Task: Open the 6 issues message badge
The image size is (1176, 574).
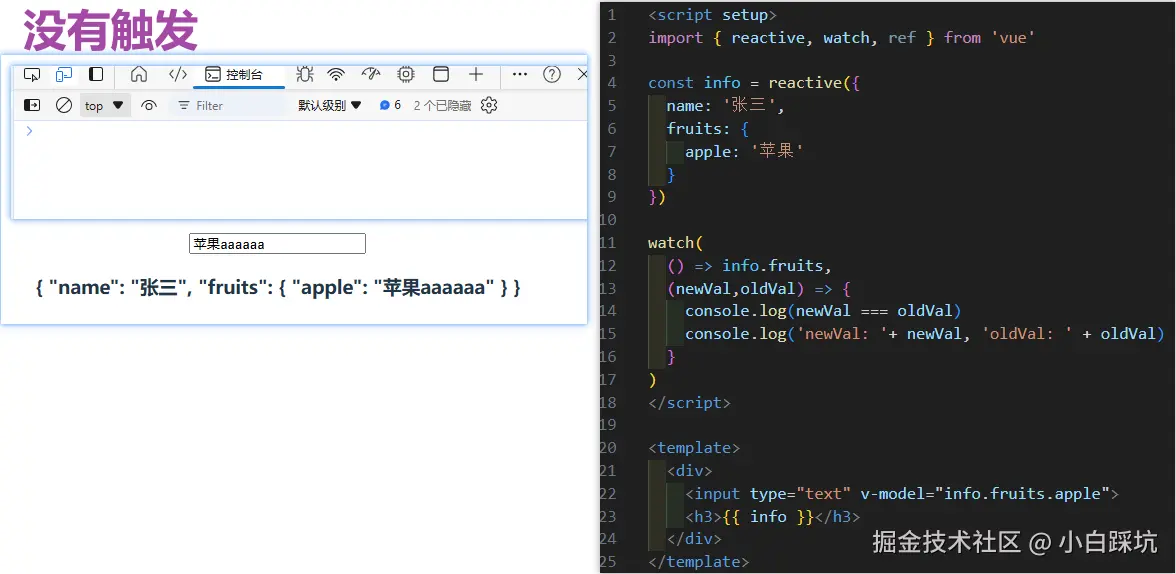Action: coord(390,106)
